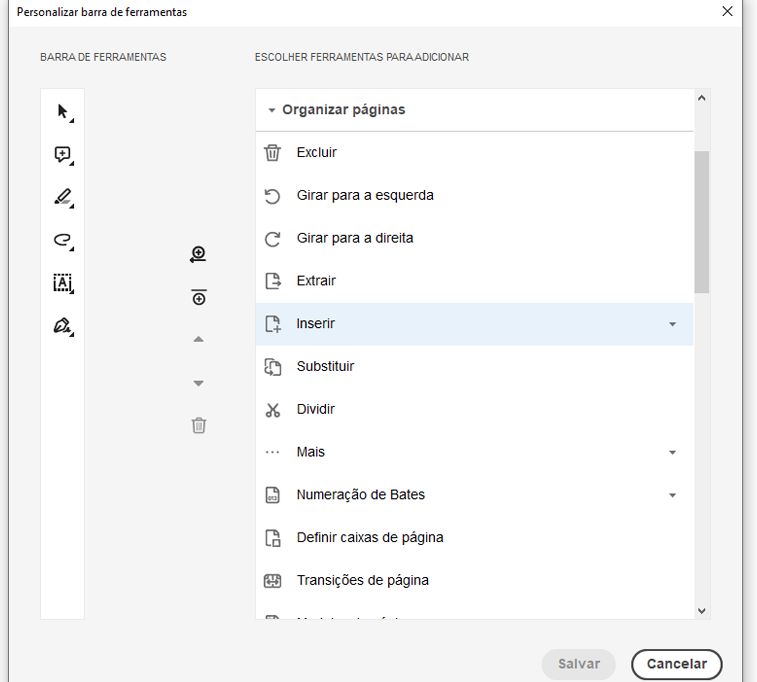Click the Definir caixas de página icon
This screenshot has height=682, width=757.
click(273, 538)
